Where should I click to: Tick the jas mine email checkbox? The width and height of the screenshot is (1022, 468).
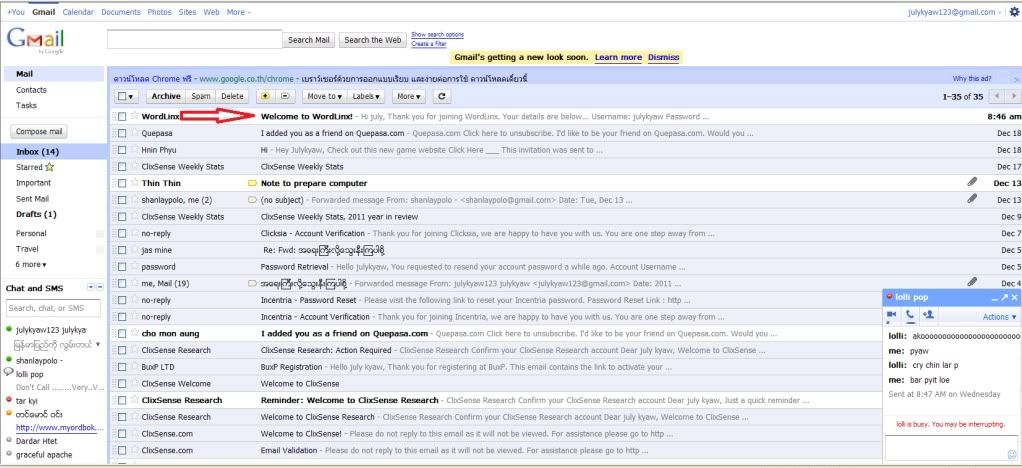(x=122, y=250)
